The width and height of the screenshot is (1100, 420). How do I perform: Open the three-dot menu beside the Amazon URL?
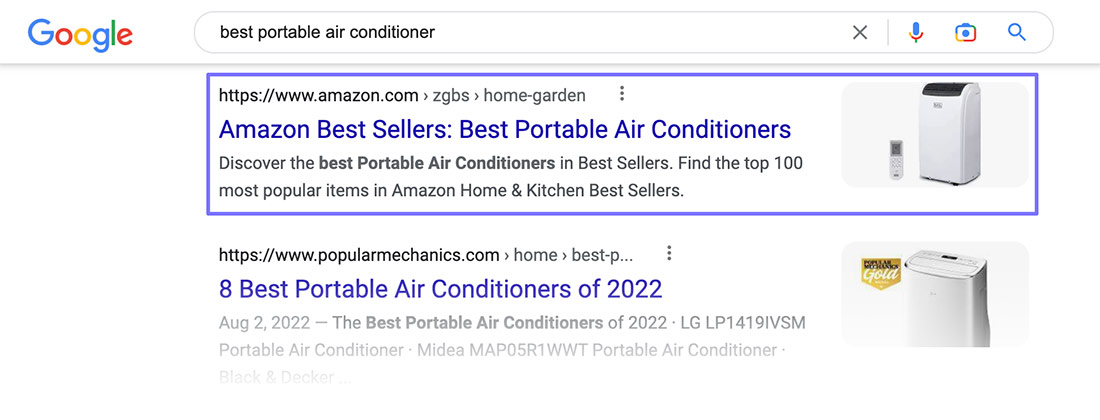622,94
